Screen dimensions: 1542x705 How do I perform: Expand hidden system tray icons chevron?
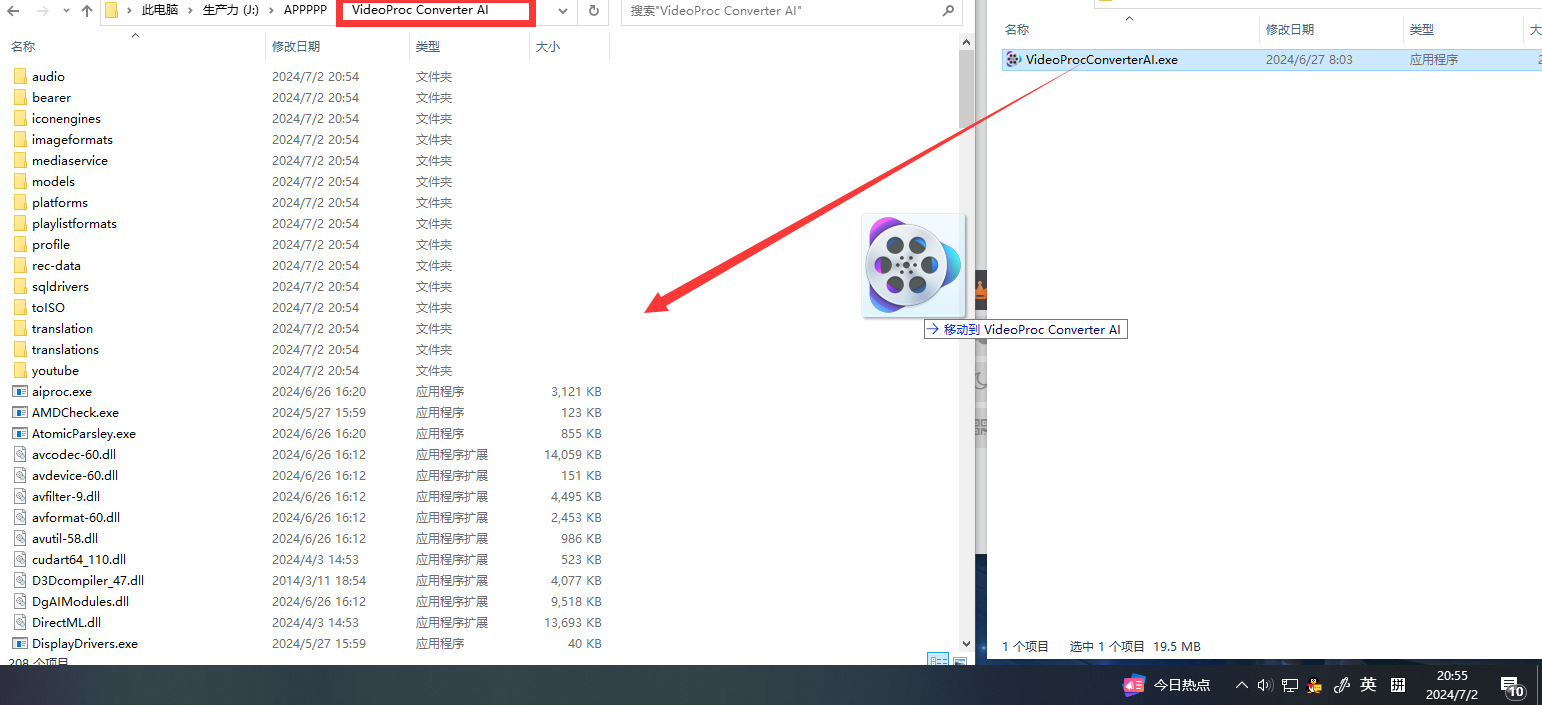1241,685
